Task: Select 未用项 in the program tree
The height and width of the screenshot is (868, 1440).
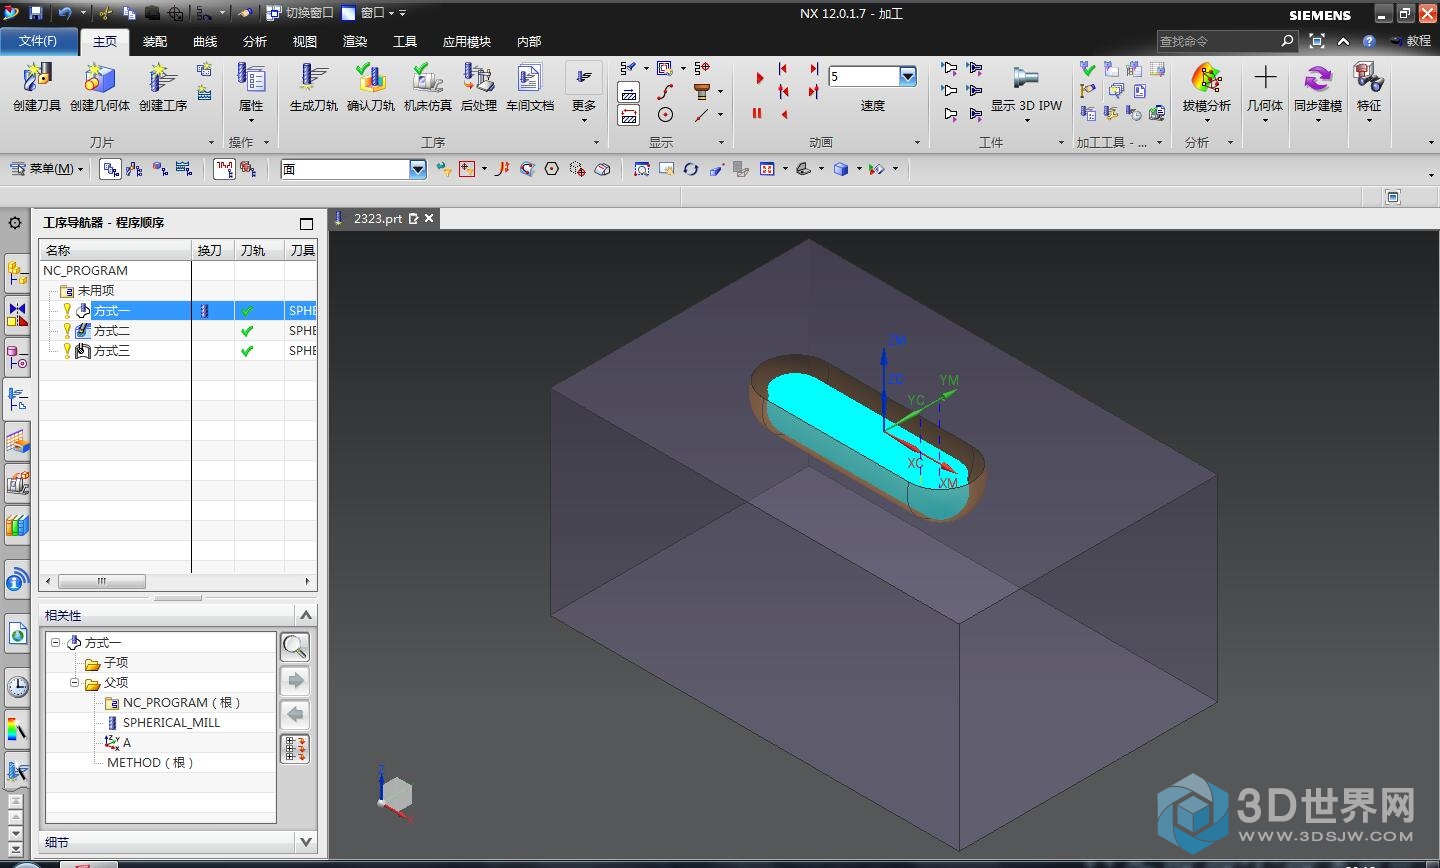Action: click(96, 291)
